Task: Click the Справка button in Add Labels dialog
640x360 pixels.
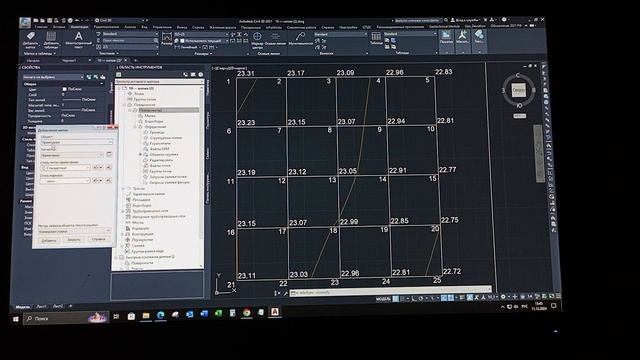Action: pos(98,240)
